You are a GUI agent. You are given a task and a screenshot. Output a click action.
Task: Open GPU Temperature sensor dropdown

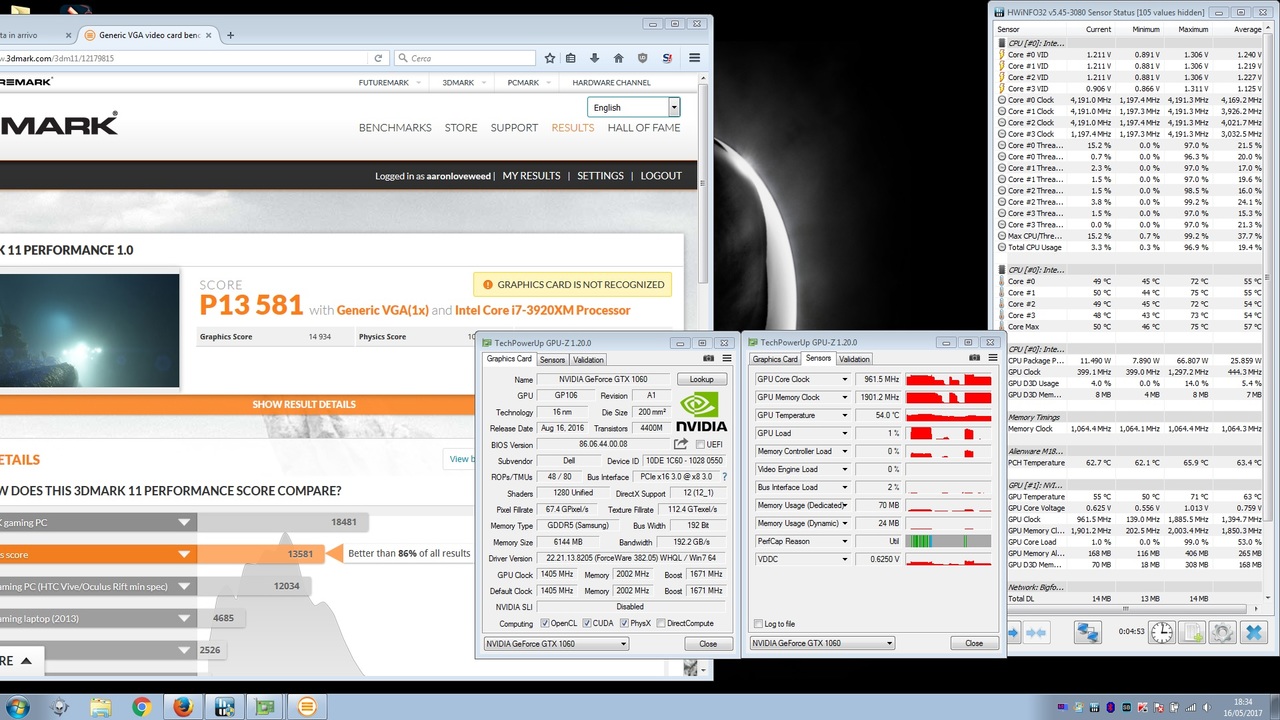point(844,415)
